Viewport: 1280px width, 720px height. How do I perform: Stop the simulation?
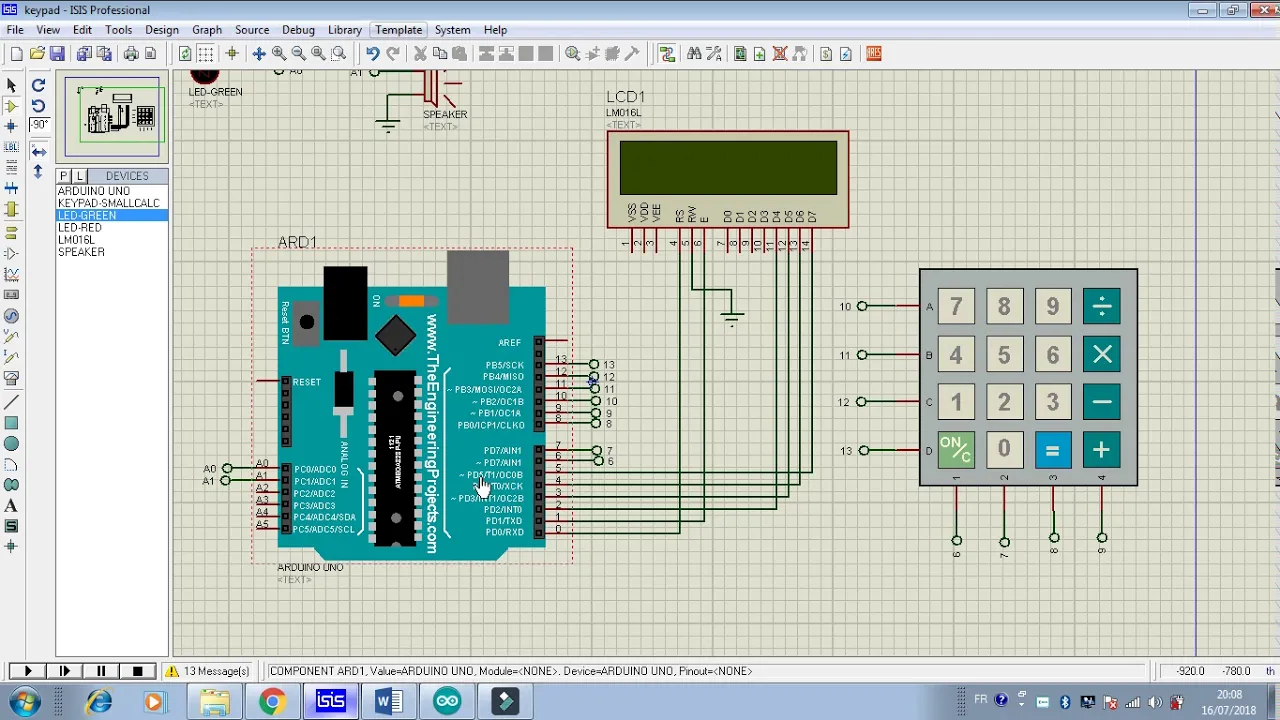(x=137, y=671)
